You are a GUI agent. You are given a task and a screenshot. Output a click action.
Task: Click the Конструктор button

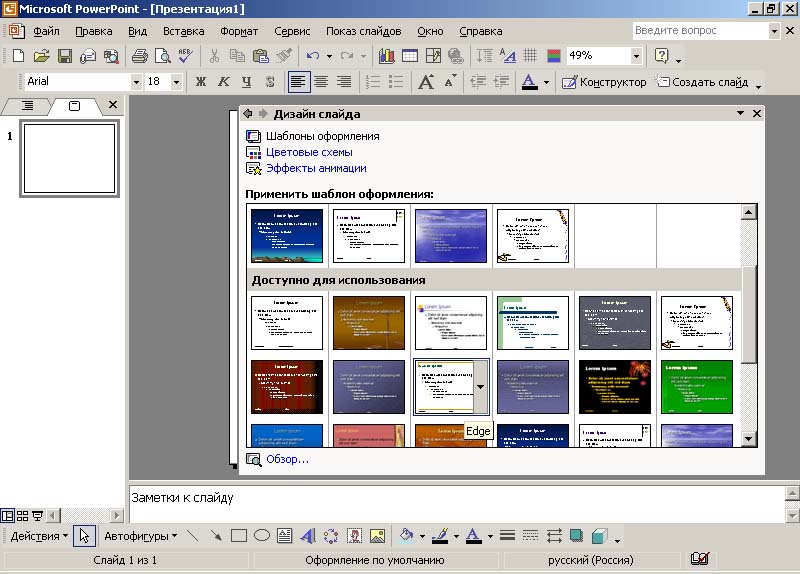[x=604, y=82]
